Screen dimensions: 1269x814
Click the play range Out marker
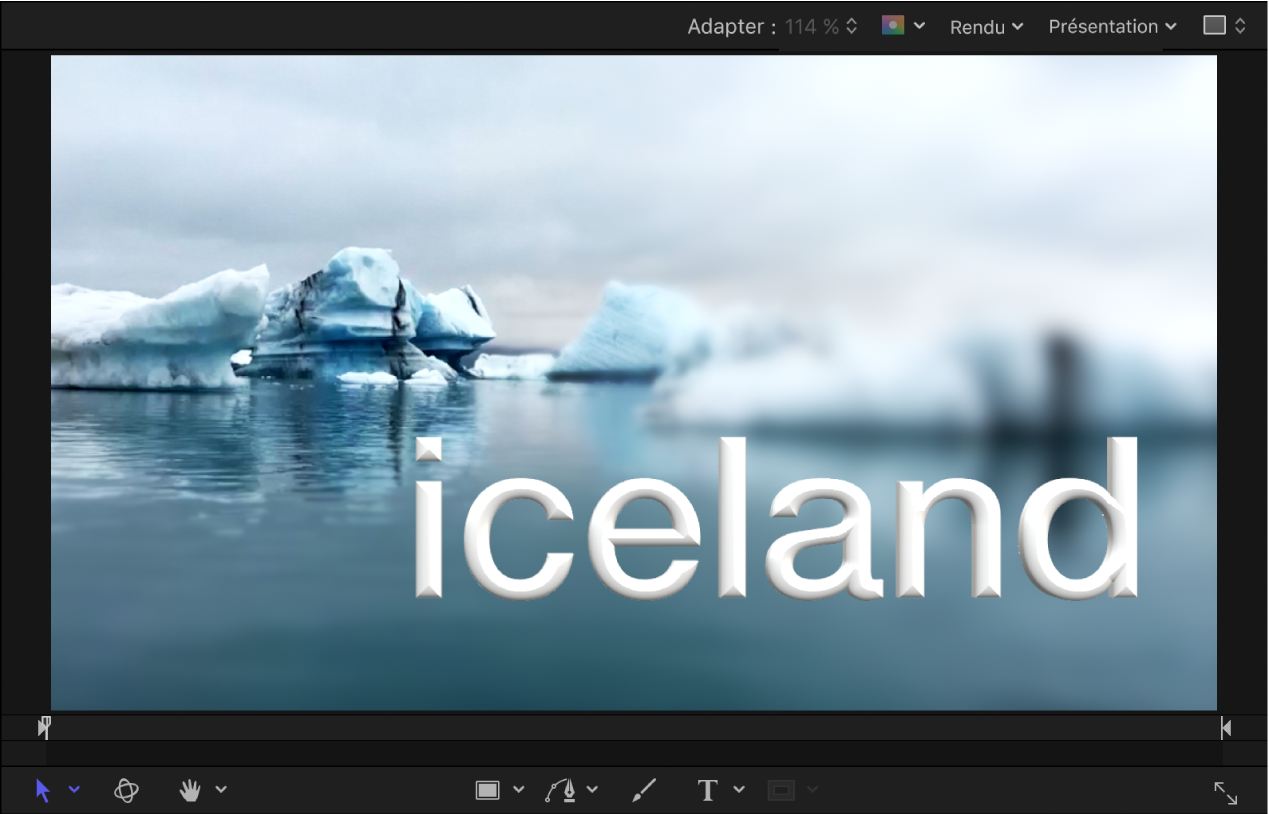[1226, 728]
